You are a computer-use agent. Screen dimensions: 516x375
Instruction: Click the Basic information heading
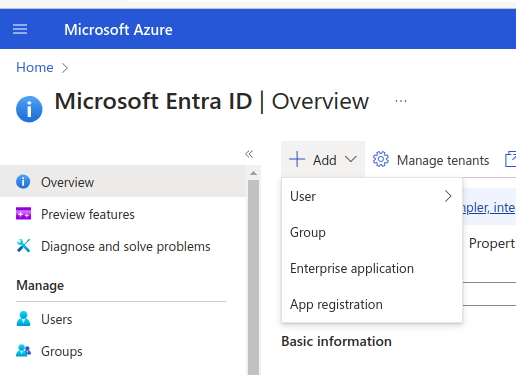click(x=337, y=341)
